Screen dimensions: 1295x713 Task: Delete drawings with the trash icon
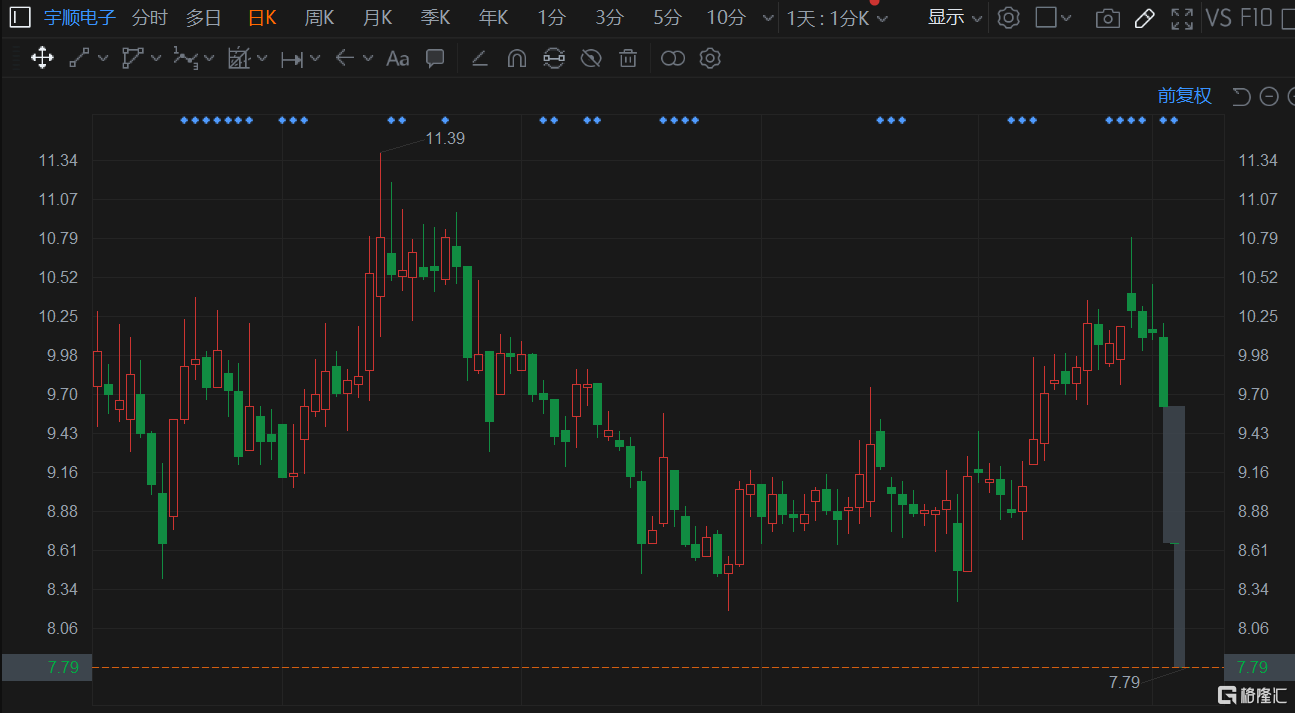click(628, 58)
